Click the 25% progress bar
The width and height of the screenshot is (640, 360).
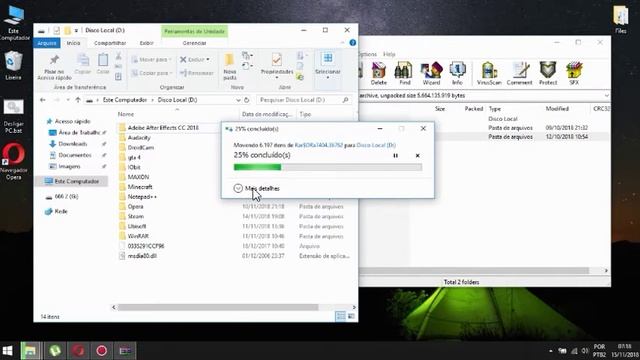[x=328, y=167]
